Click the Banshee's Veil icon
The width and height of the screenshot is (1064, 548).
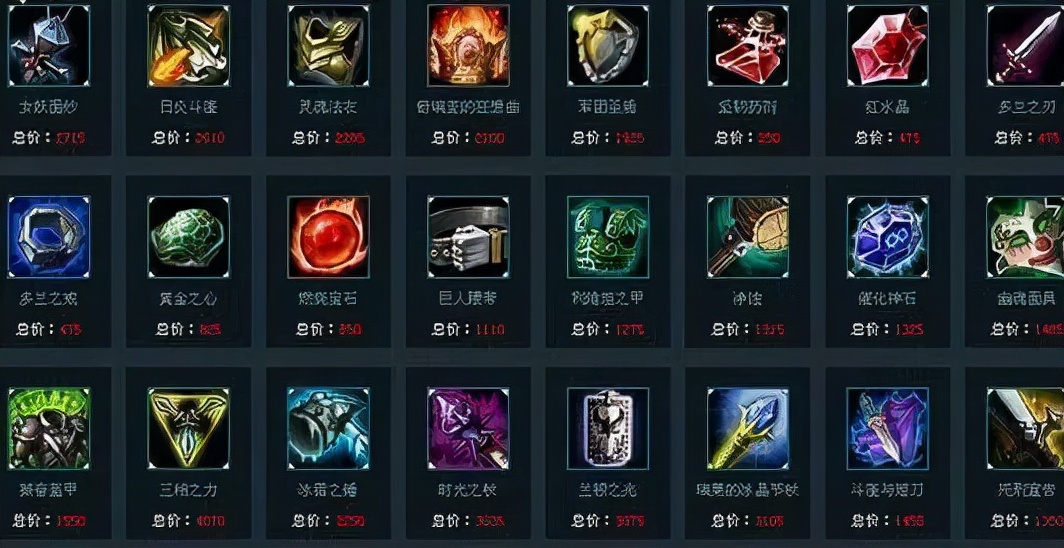[x=49, y=45]
